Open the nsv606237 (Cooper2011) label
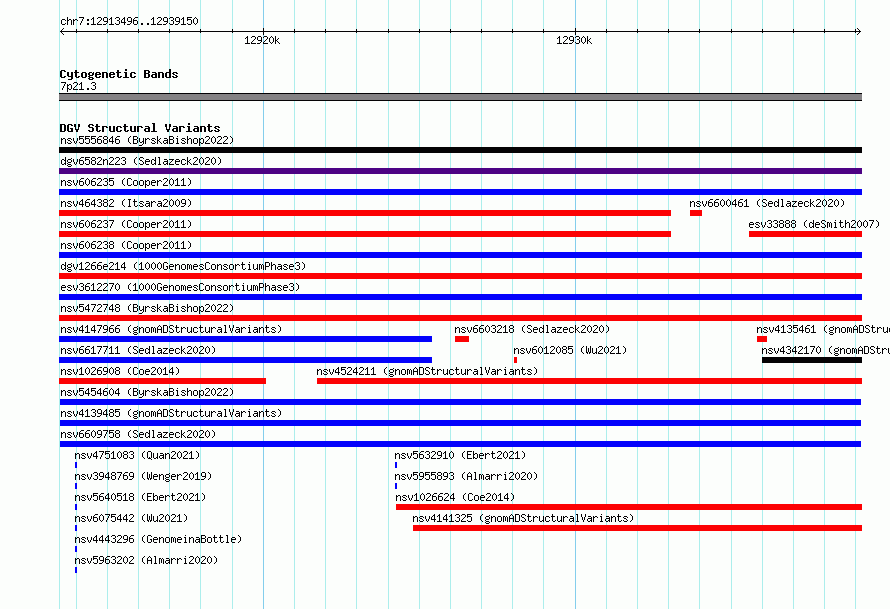Viewport: 890px width, 609px height. coord(126,224)
